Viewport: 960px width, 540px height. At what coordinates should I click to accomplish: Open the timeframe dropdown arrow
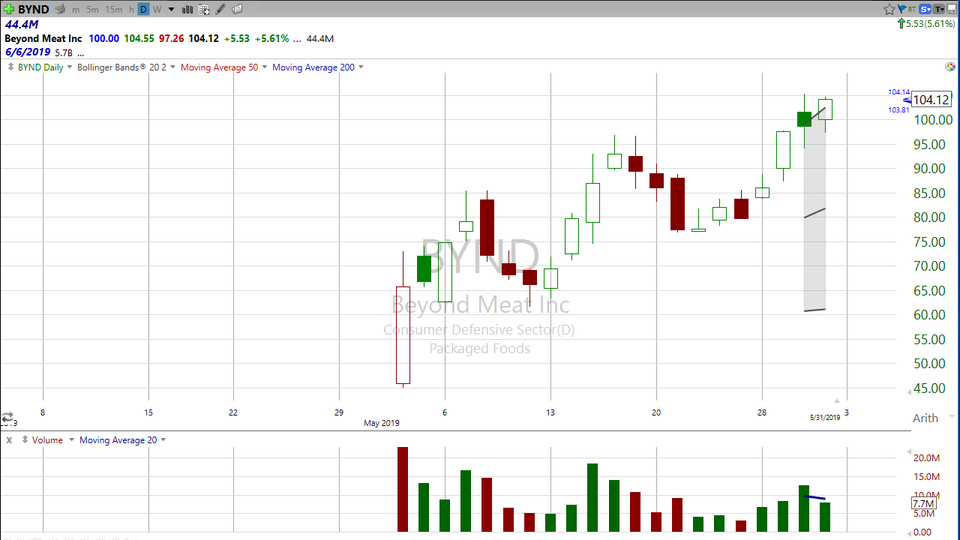[x=171, y=10]
